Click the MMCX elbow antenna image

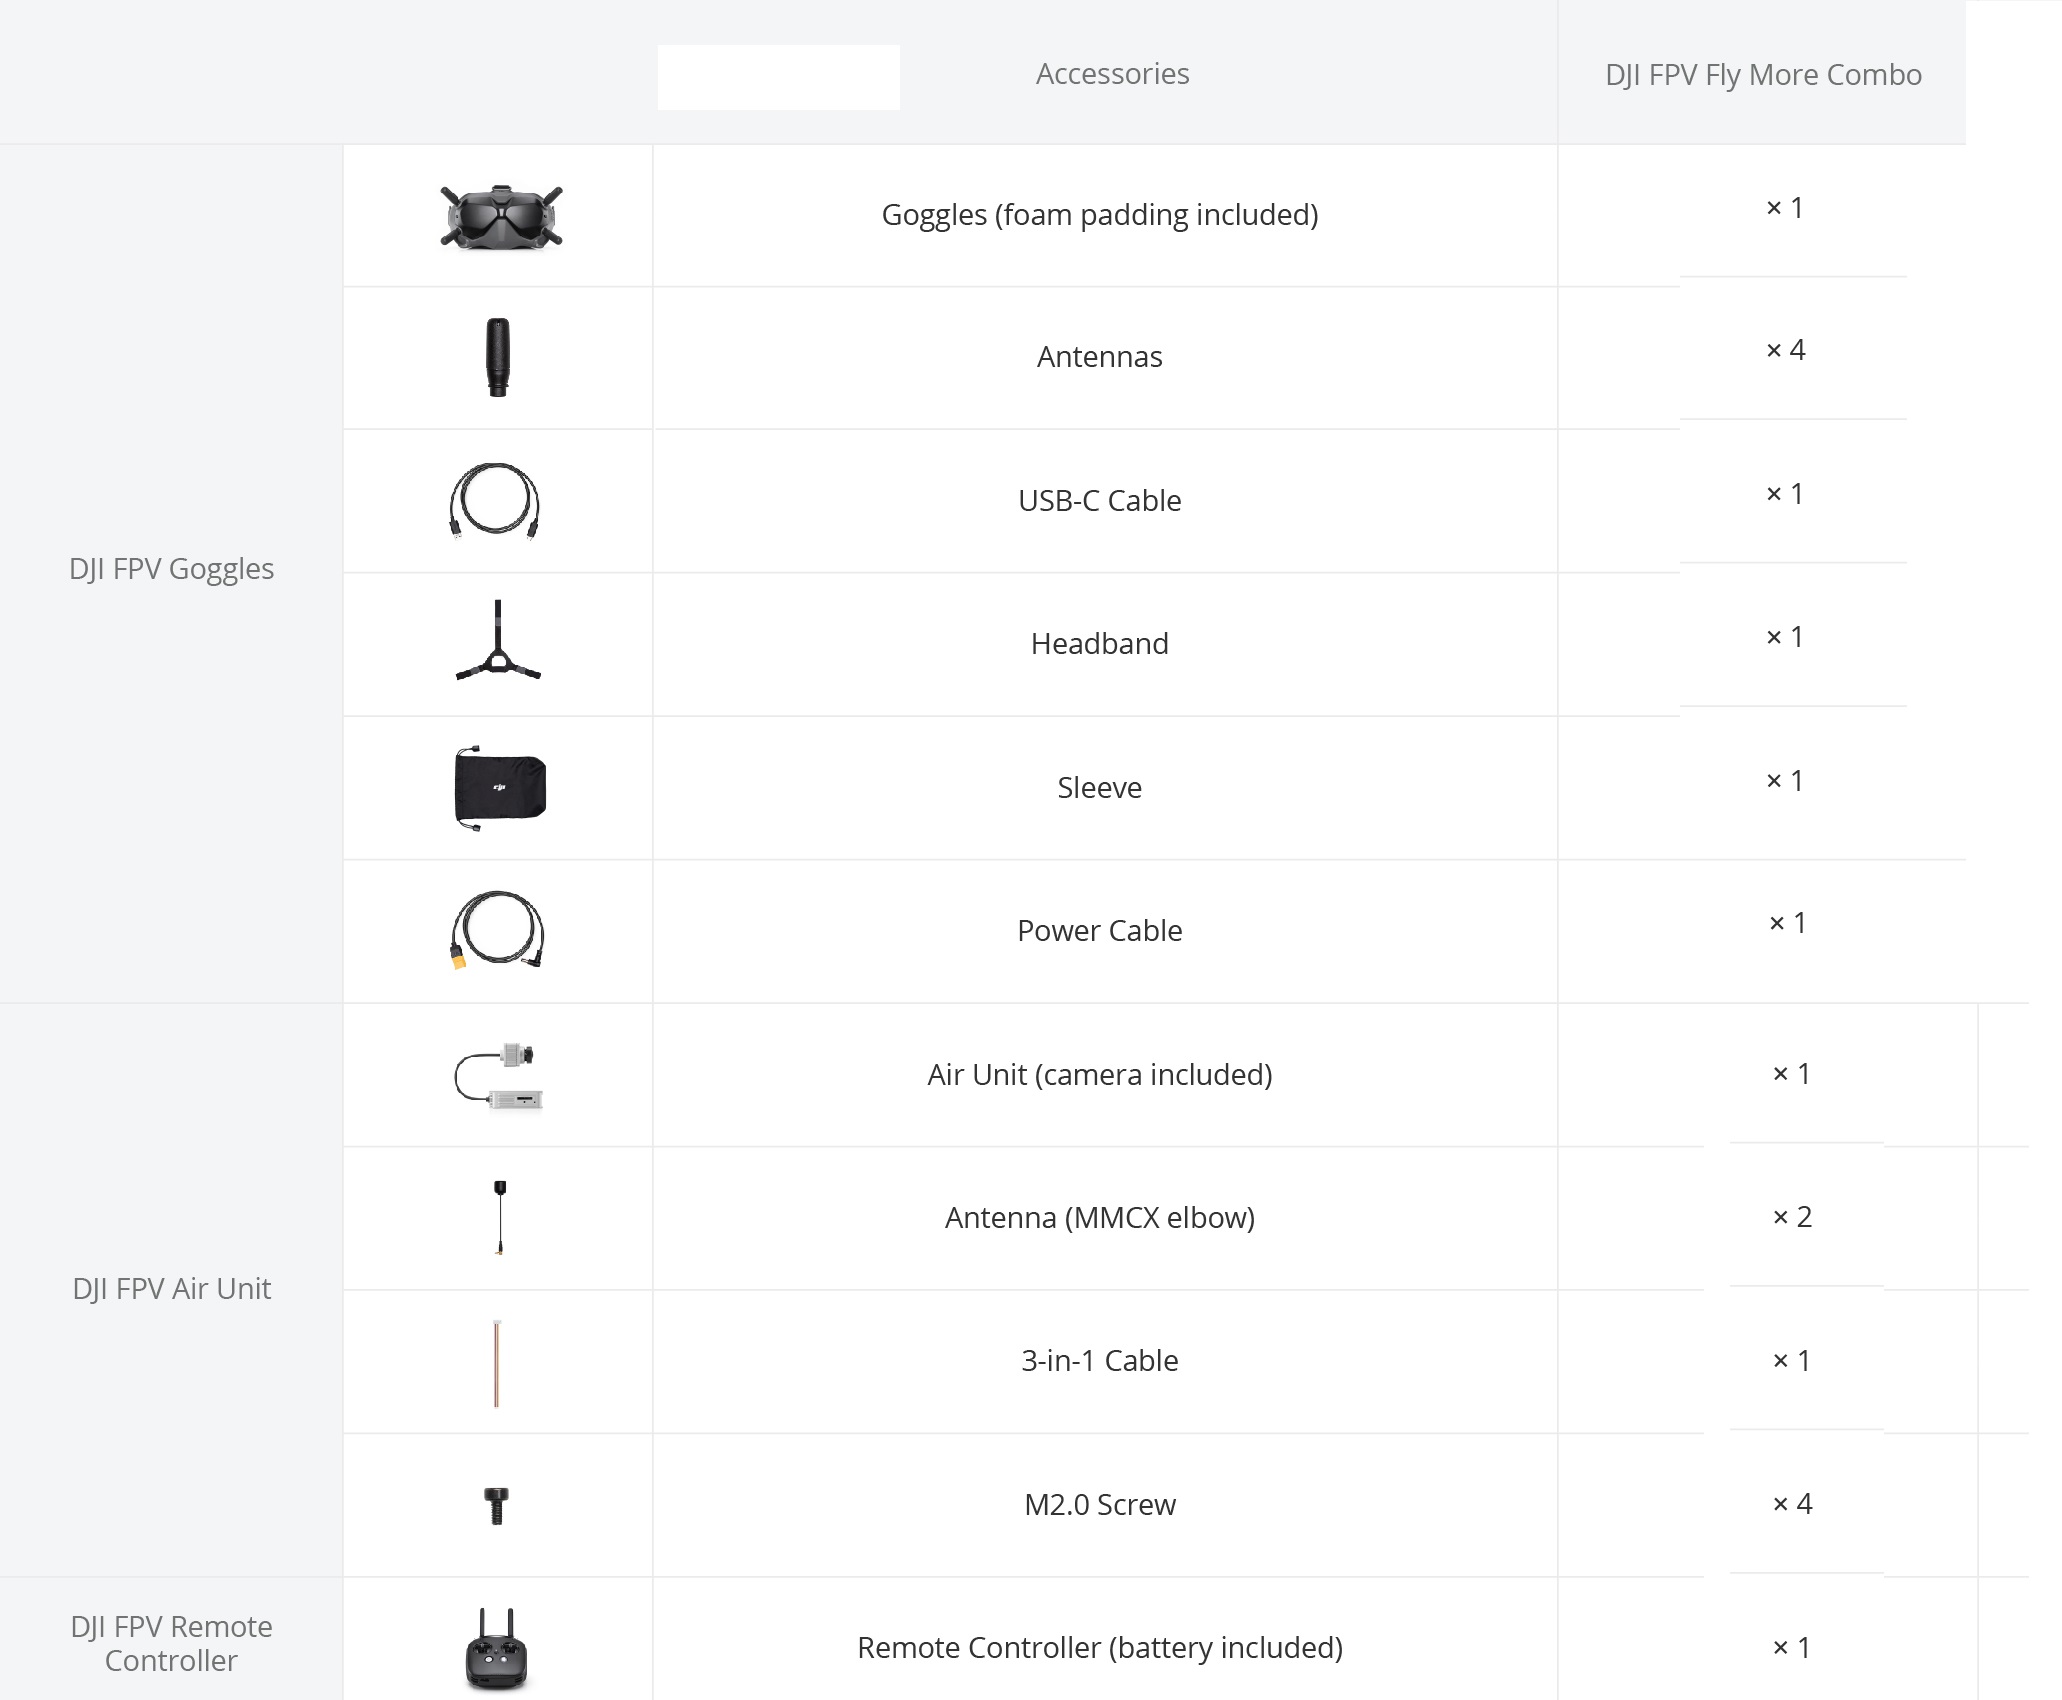pyautogui.click(x=499, y=1218)
